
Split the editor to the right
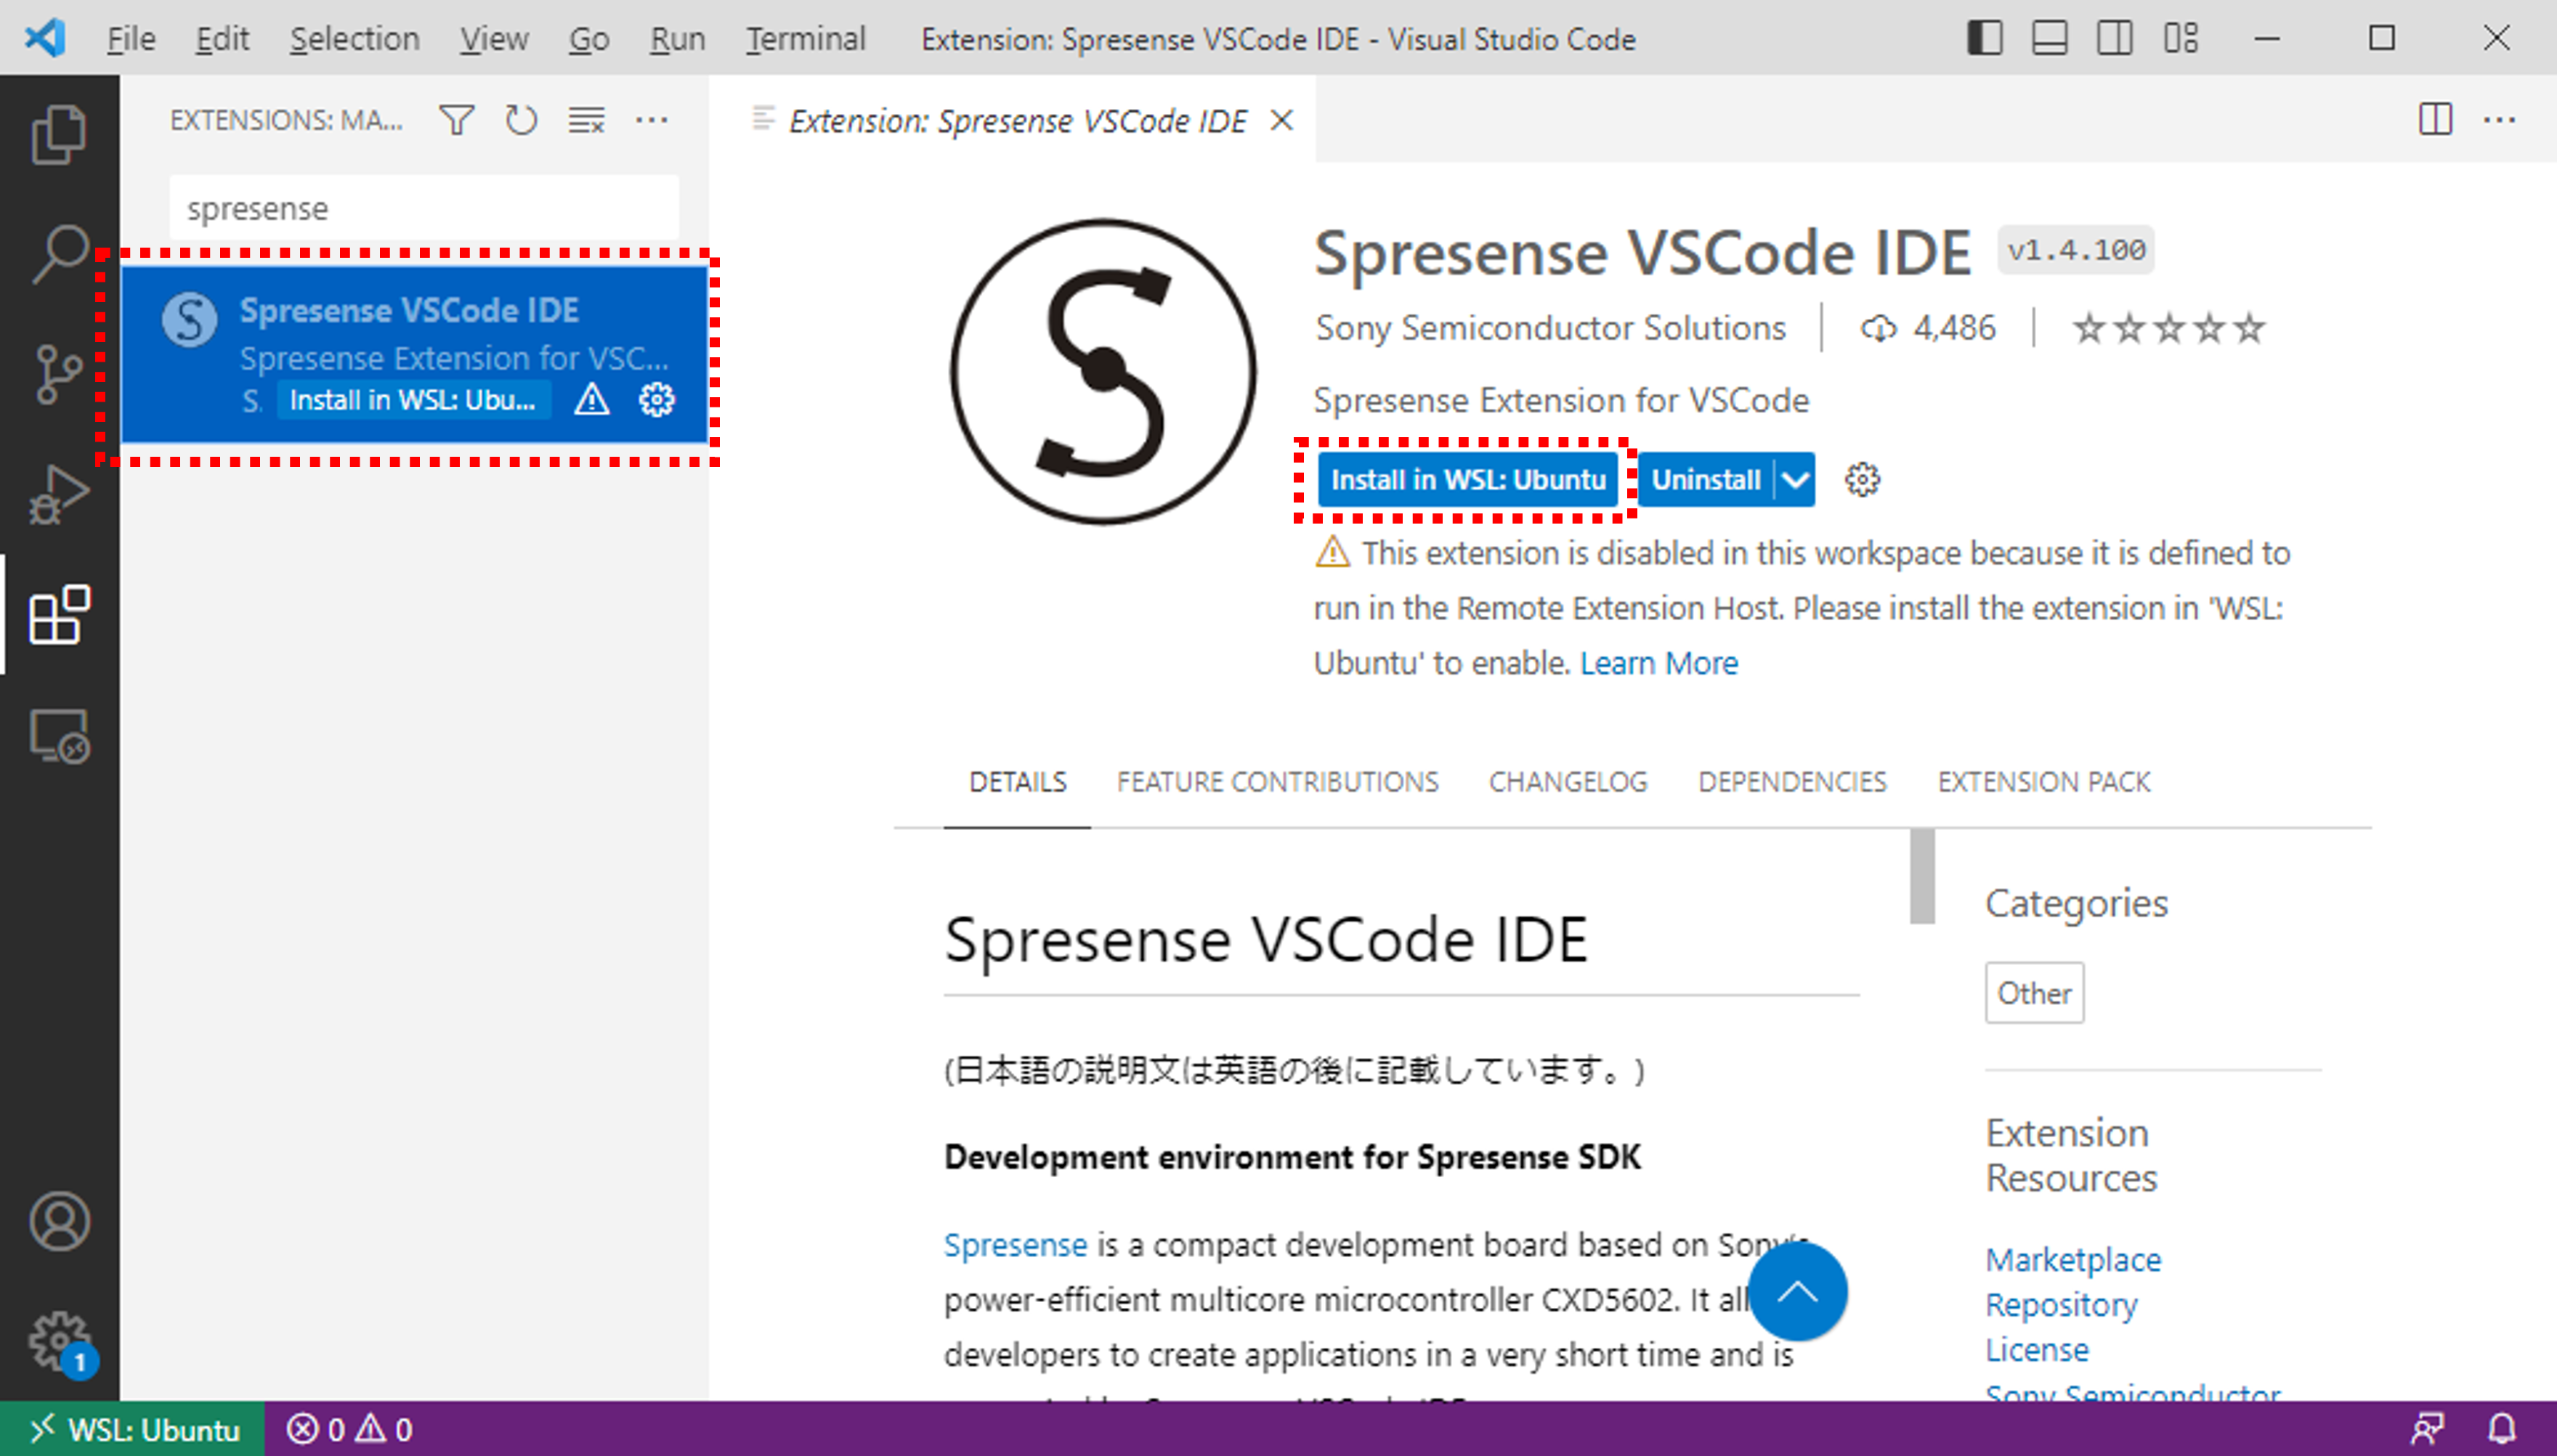(2435, 120)
